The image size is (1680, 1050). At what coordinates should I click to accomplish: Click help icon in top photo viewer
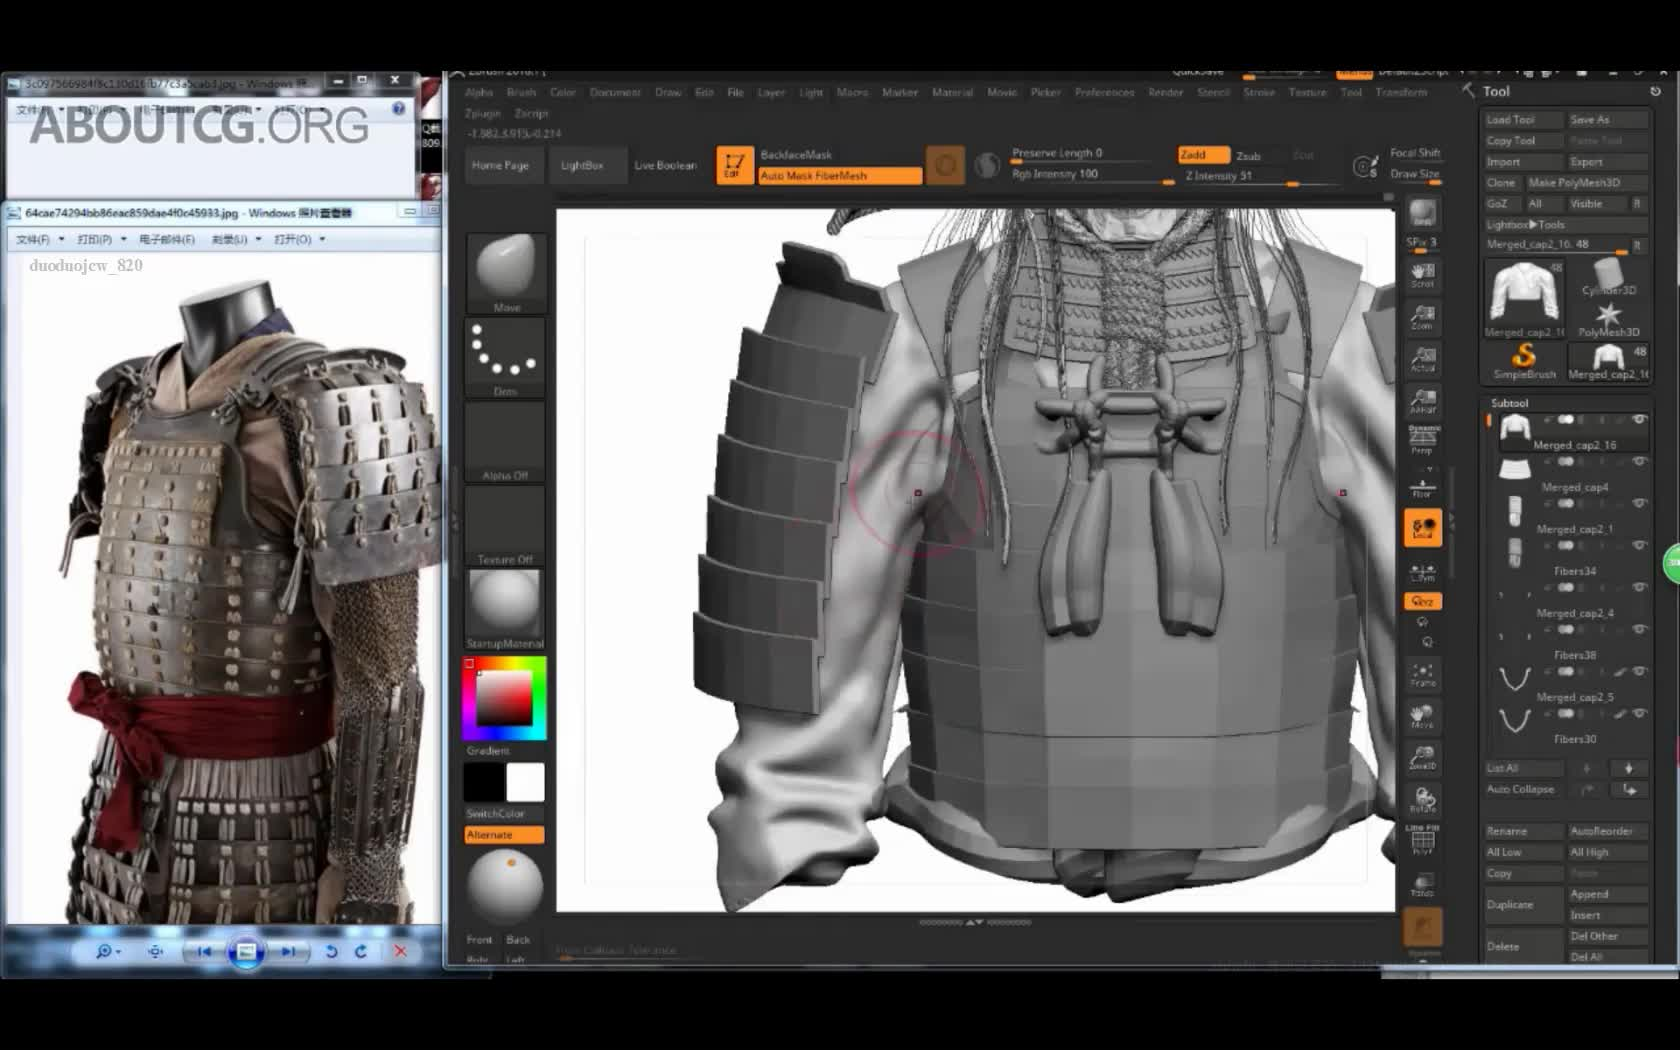pos(398,108)
